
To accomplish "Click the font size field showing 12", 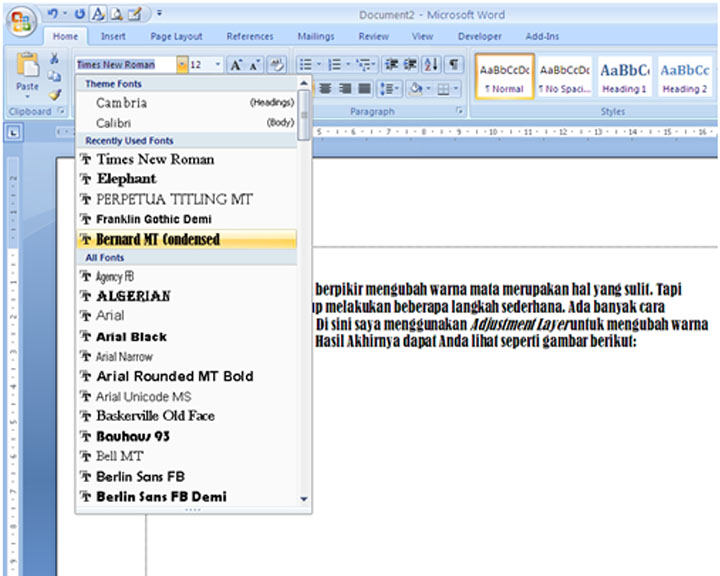I will click(201, 65).
